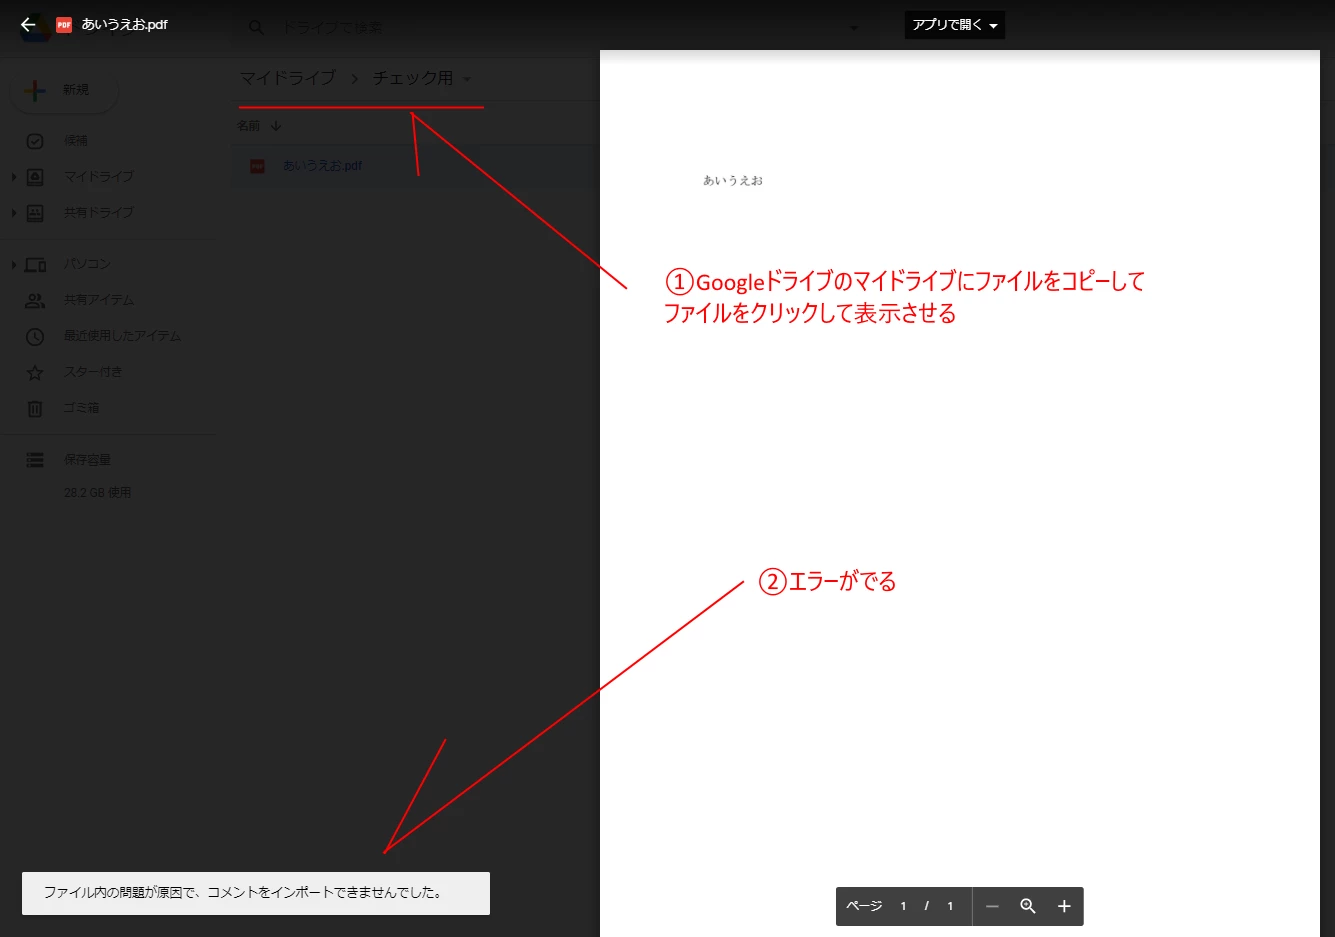Click the あいうえお.pdf title in the top bar

(124, 25)
